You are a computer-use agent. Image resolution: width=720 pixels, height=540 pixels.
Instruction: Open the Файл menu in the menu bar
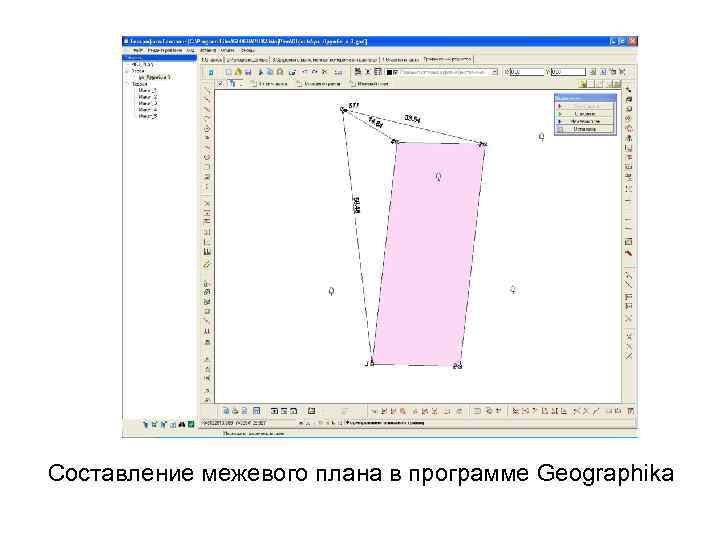point(138,50)
